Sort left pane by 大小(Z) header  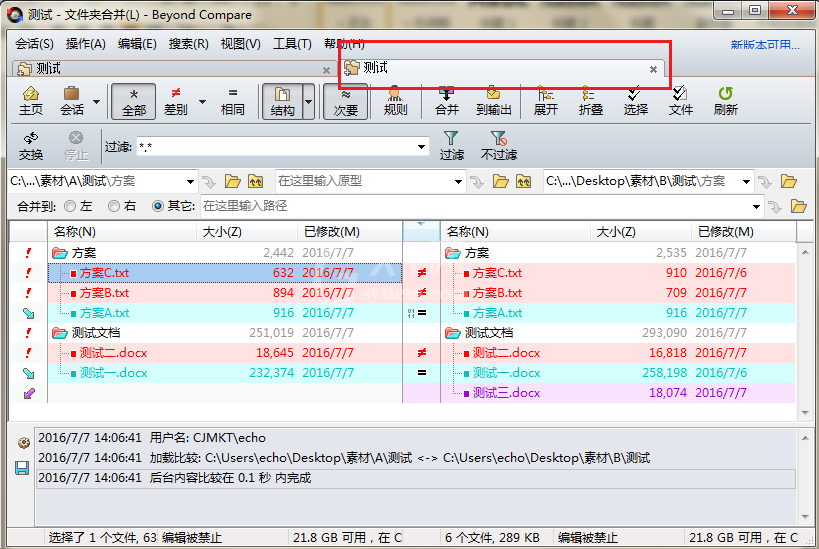click(247, 231)
